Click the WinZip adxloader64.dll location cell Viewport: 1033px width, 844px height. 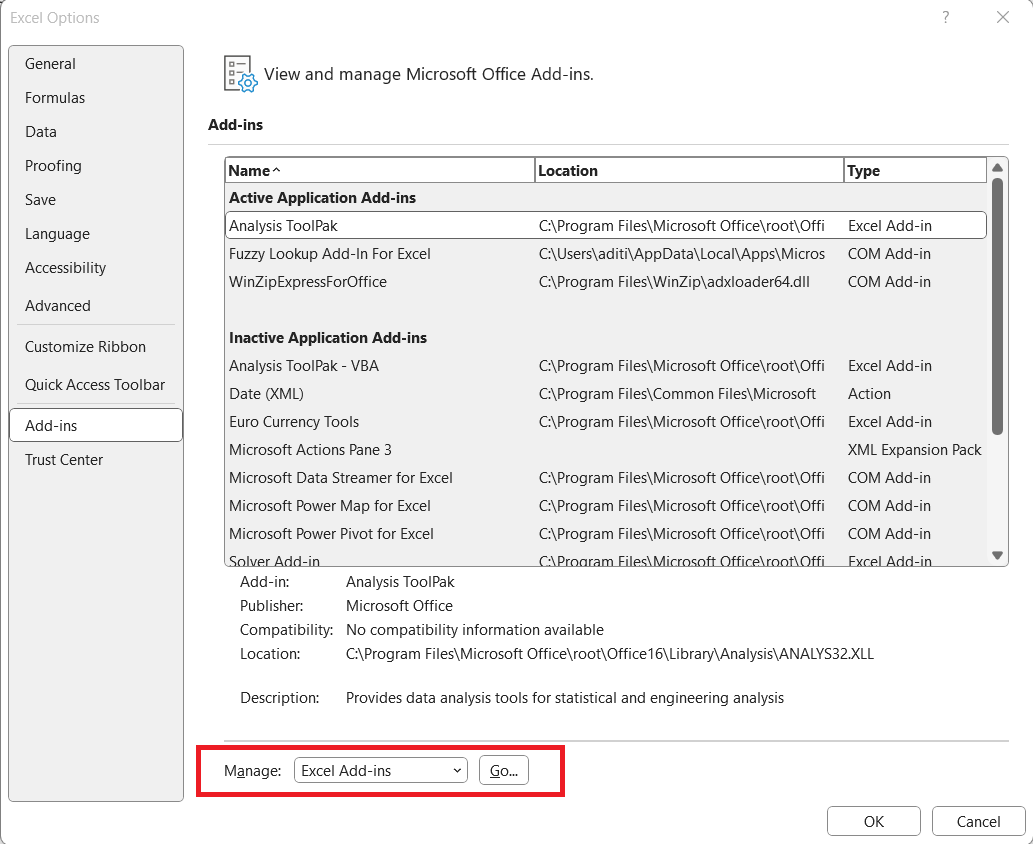[674, 282]
